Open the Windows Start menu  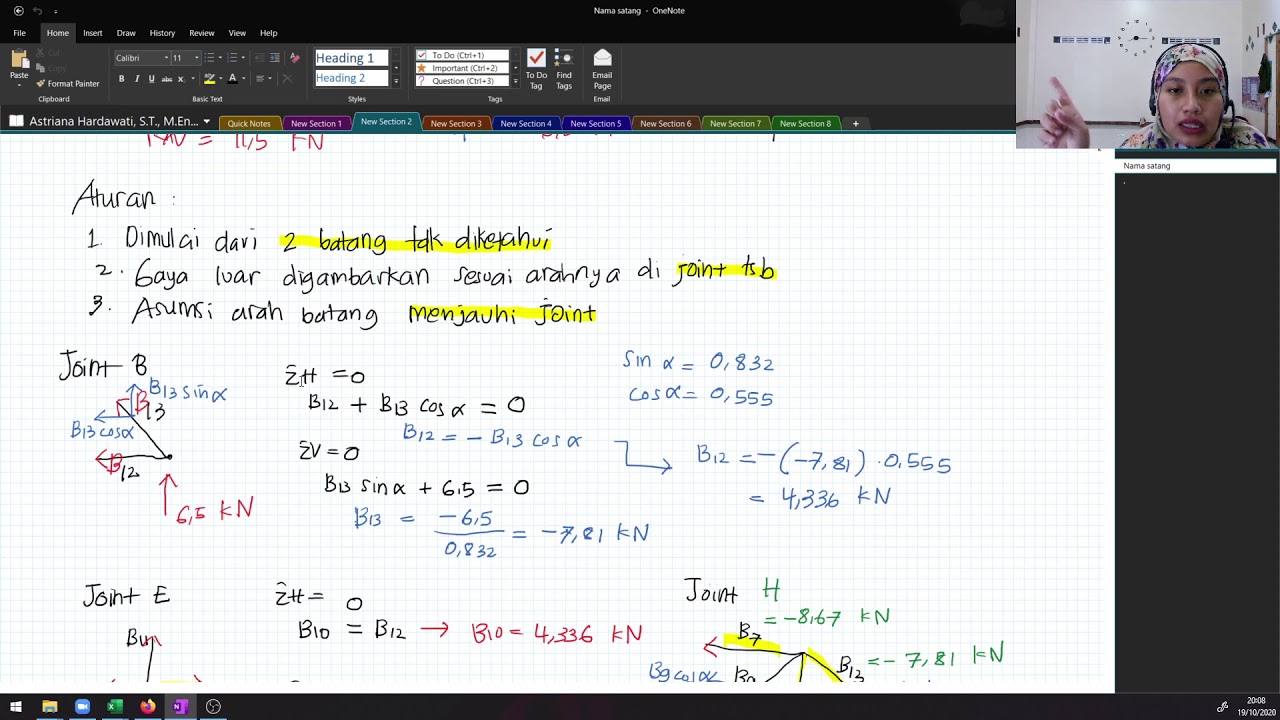[x=16, y=707]
